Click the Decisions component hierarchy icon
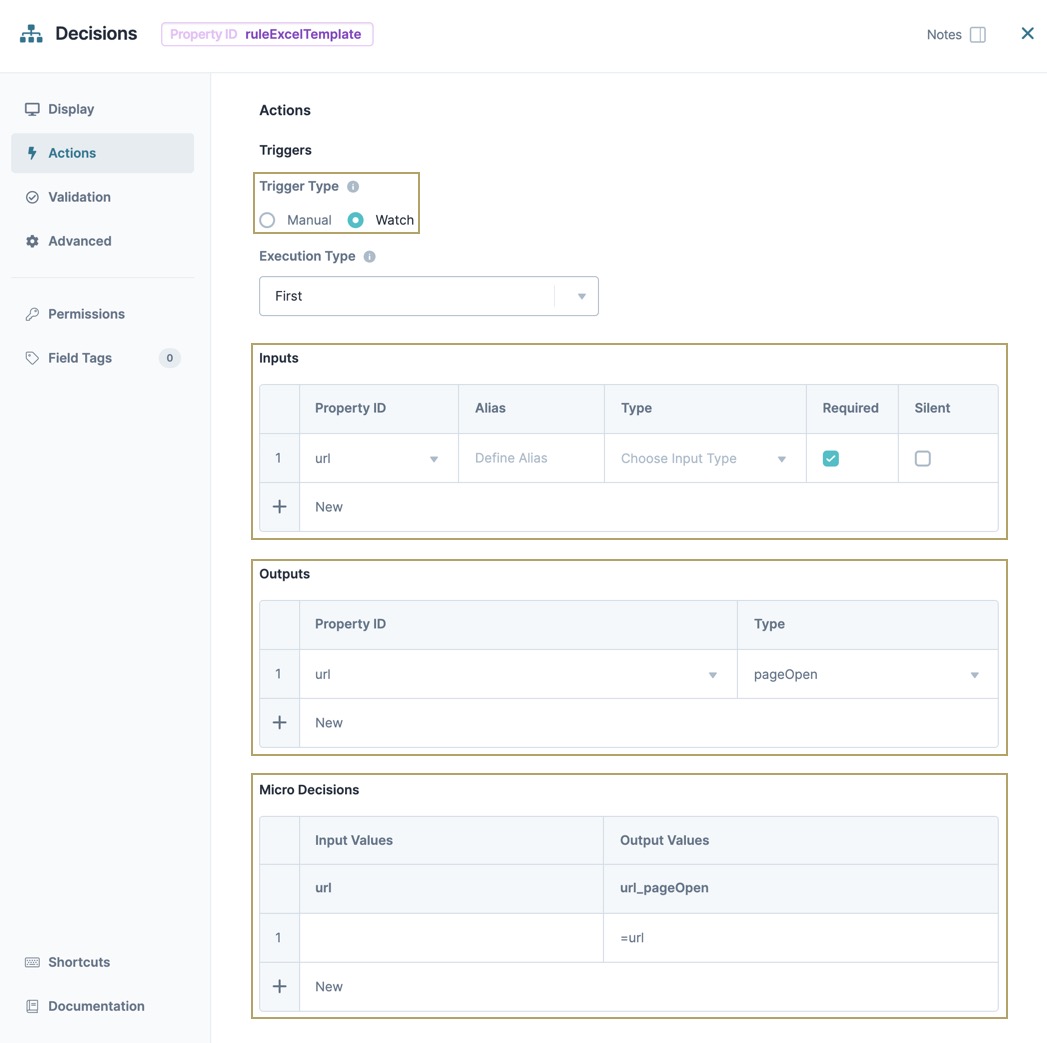 31,33
